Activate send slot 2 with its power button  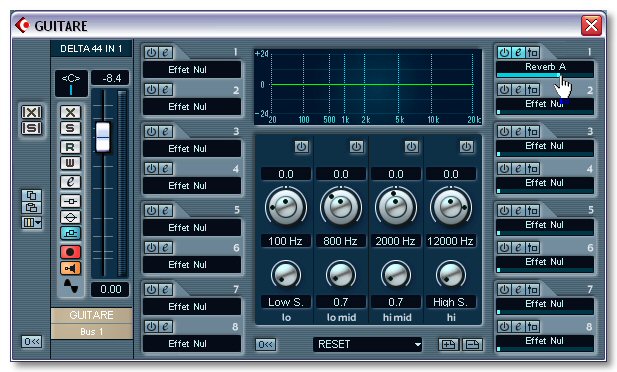(x=504, y=90)
